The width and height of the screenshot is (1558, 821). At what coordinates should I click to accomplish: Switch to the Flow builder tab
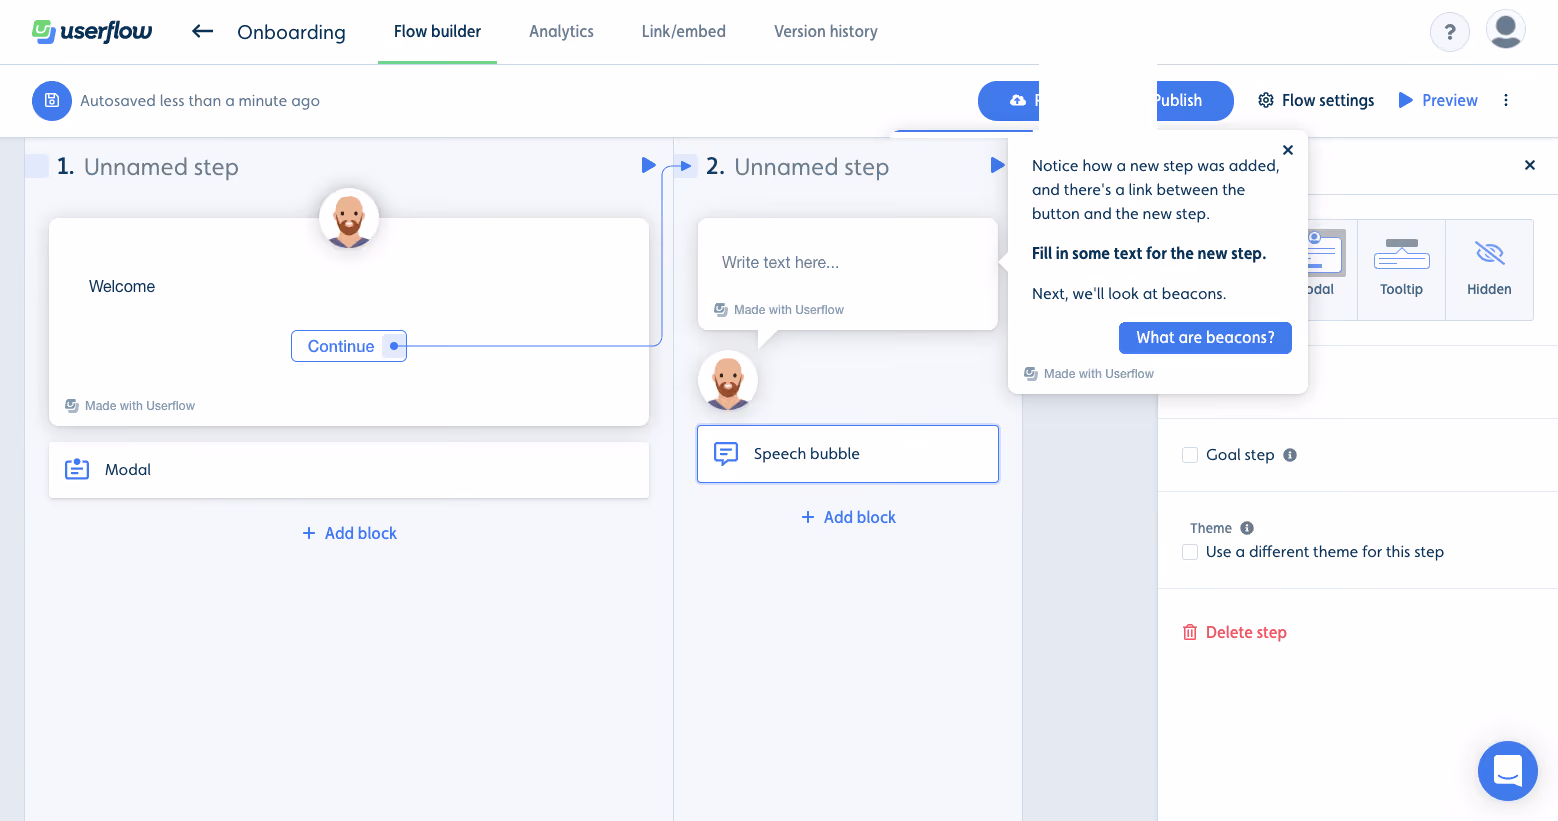[437, 32]
